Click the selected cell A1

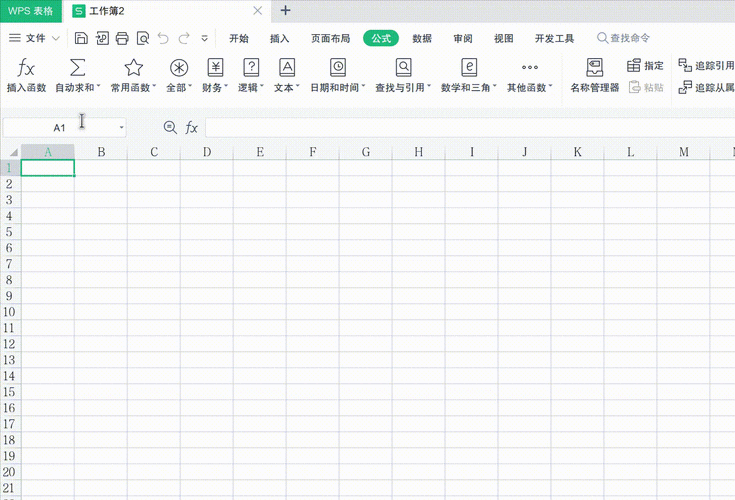[x=48, y=168]
